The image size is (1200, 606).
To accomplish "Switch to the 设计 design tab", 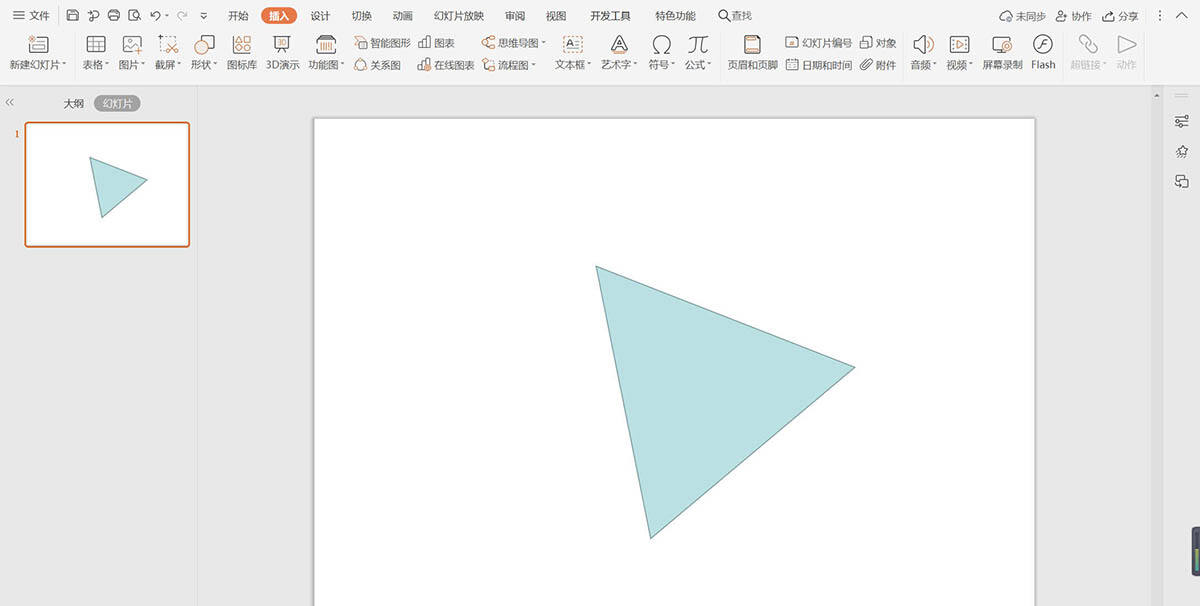I will pos(320,16).
